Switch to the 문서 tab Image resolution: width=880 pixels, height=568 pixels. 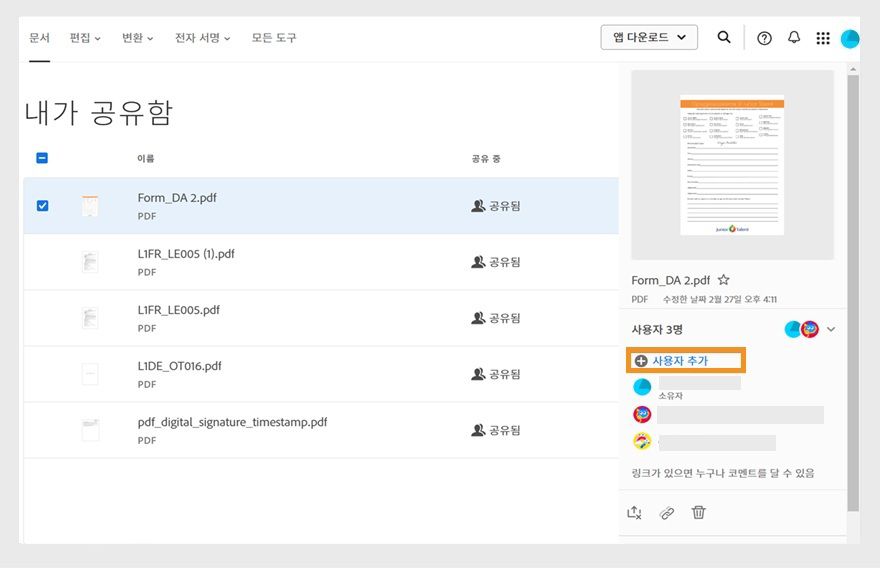coord(39,38)
